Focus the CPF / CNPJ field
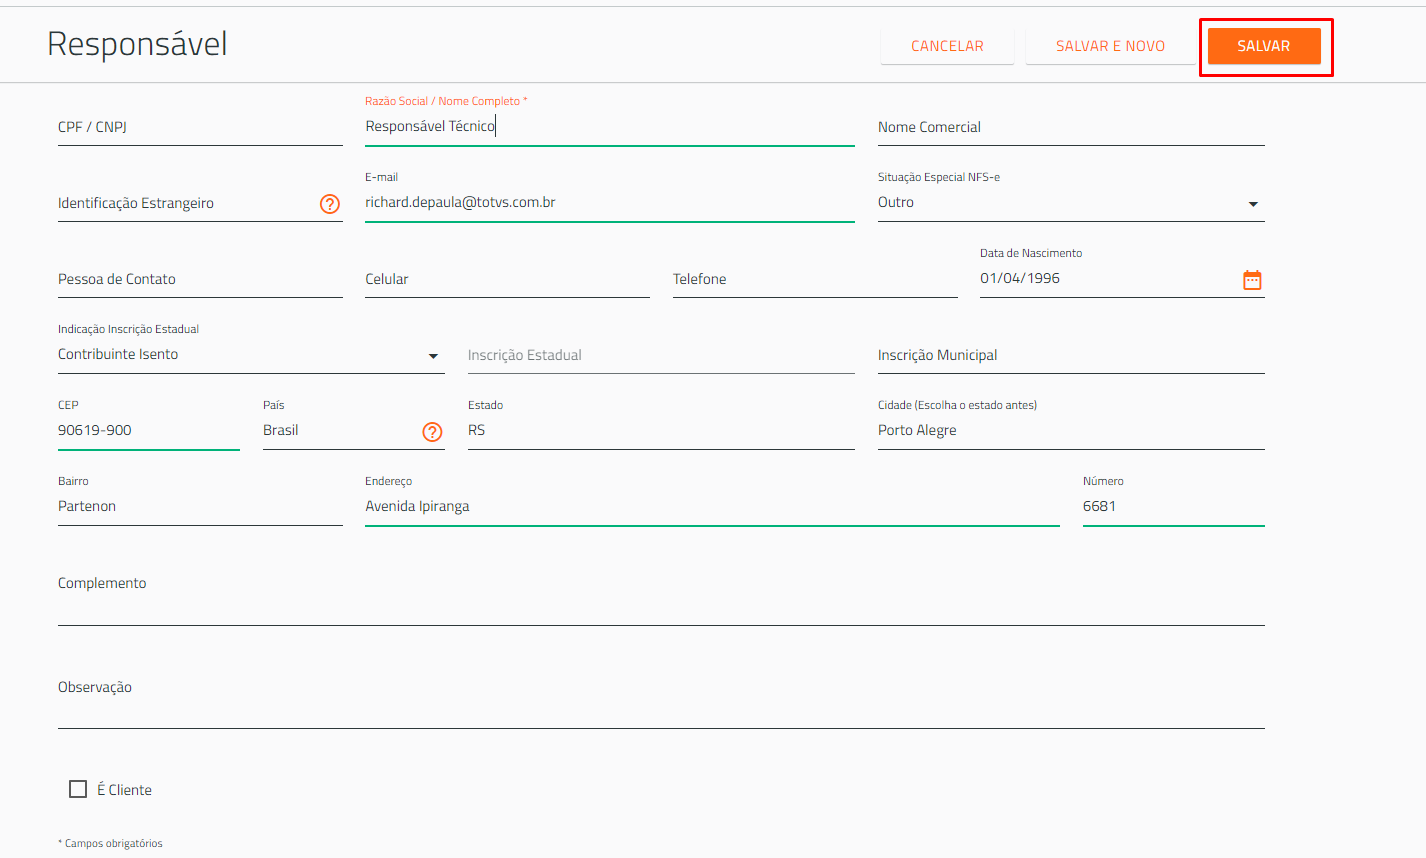This screenshot has width=1426, height=858. [200, 127]
